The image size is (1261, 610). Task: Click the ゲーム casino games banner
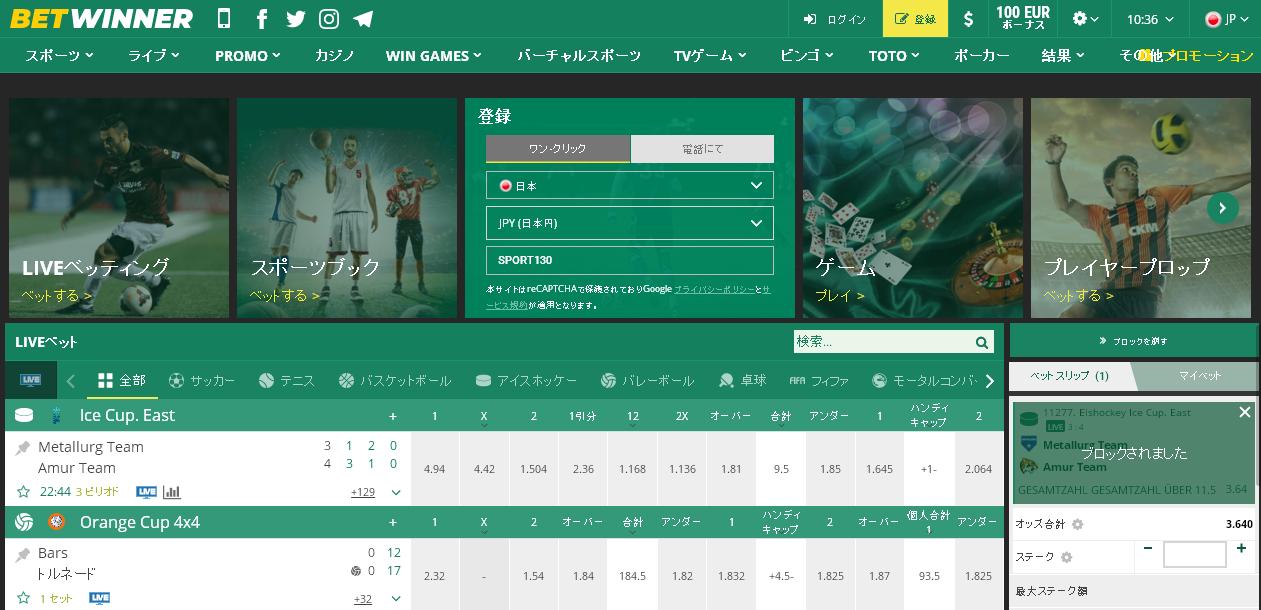pyautogui.click(x=913, y=208)
